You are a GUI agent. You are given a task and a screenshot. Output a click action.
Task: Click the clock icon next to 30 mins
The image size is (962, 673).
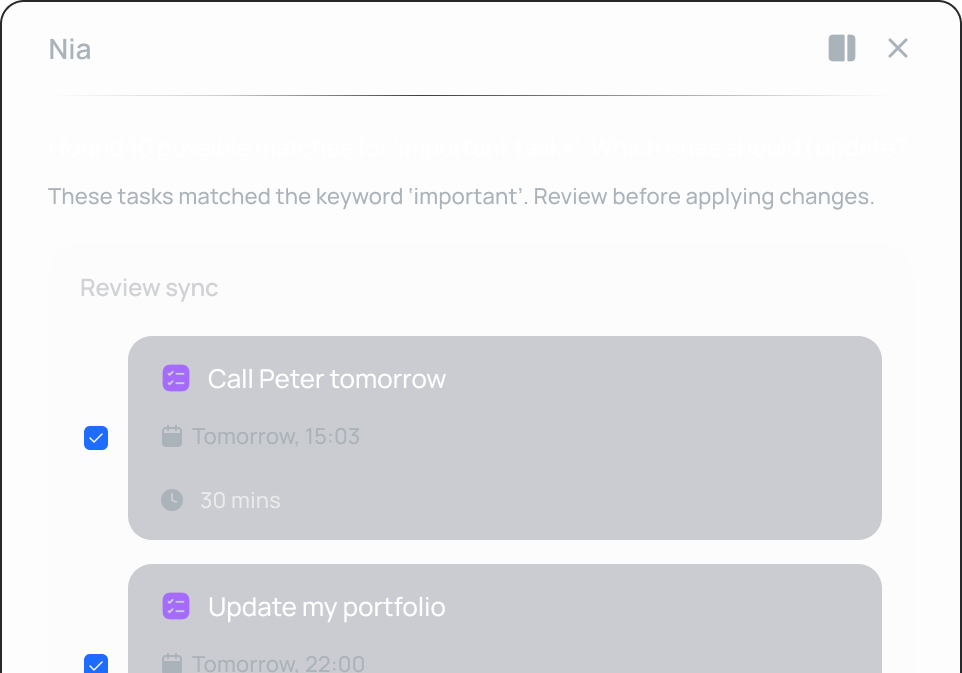click(x=172, y=499)
